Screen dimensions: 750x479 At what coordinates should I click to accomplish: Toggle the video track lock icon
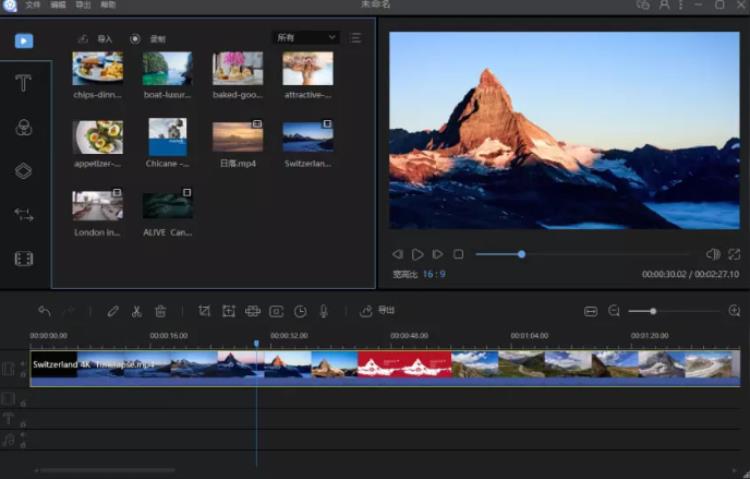(x=23, y=376)
